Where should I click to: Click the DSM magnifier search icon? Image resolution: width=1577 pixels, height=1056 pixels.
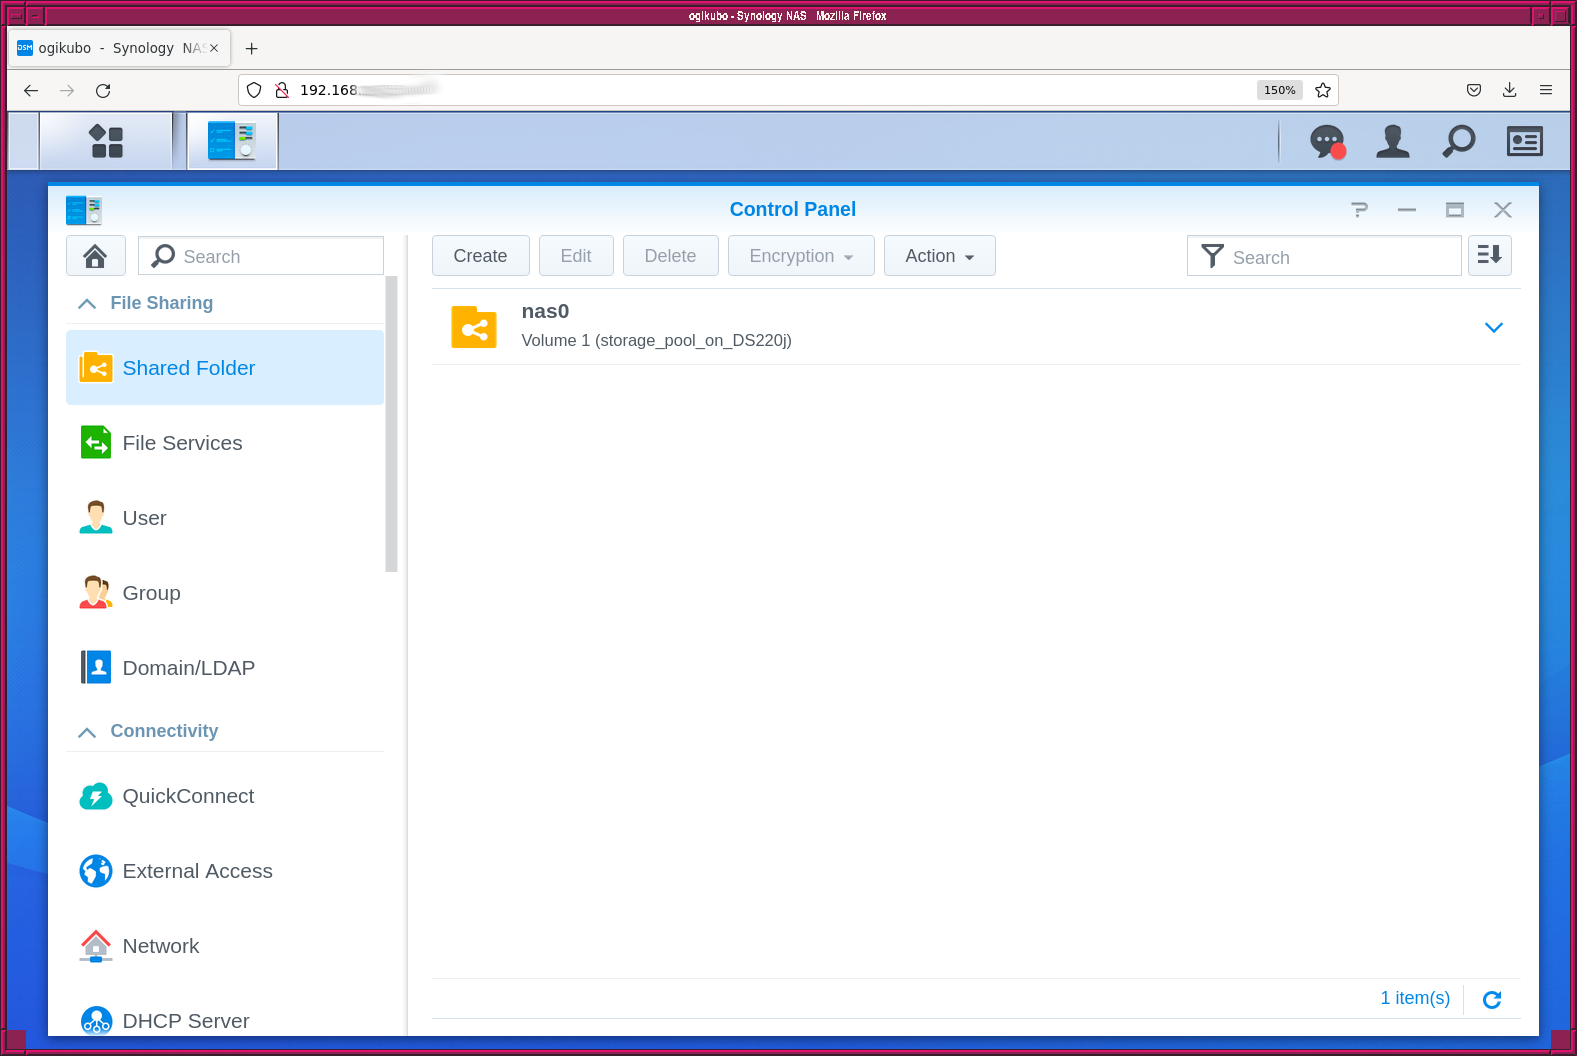[1458, 141]
